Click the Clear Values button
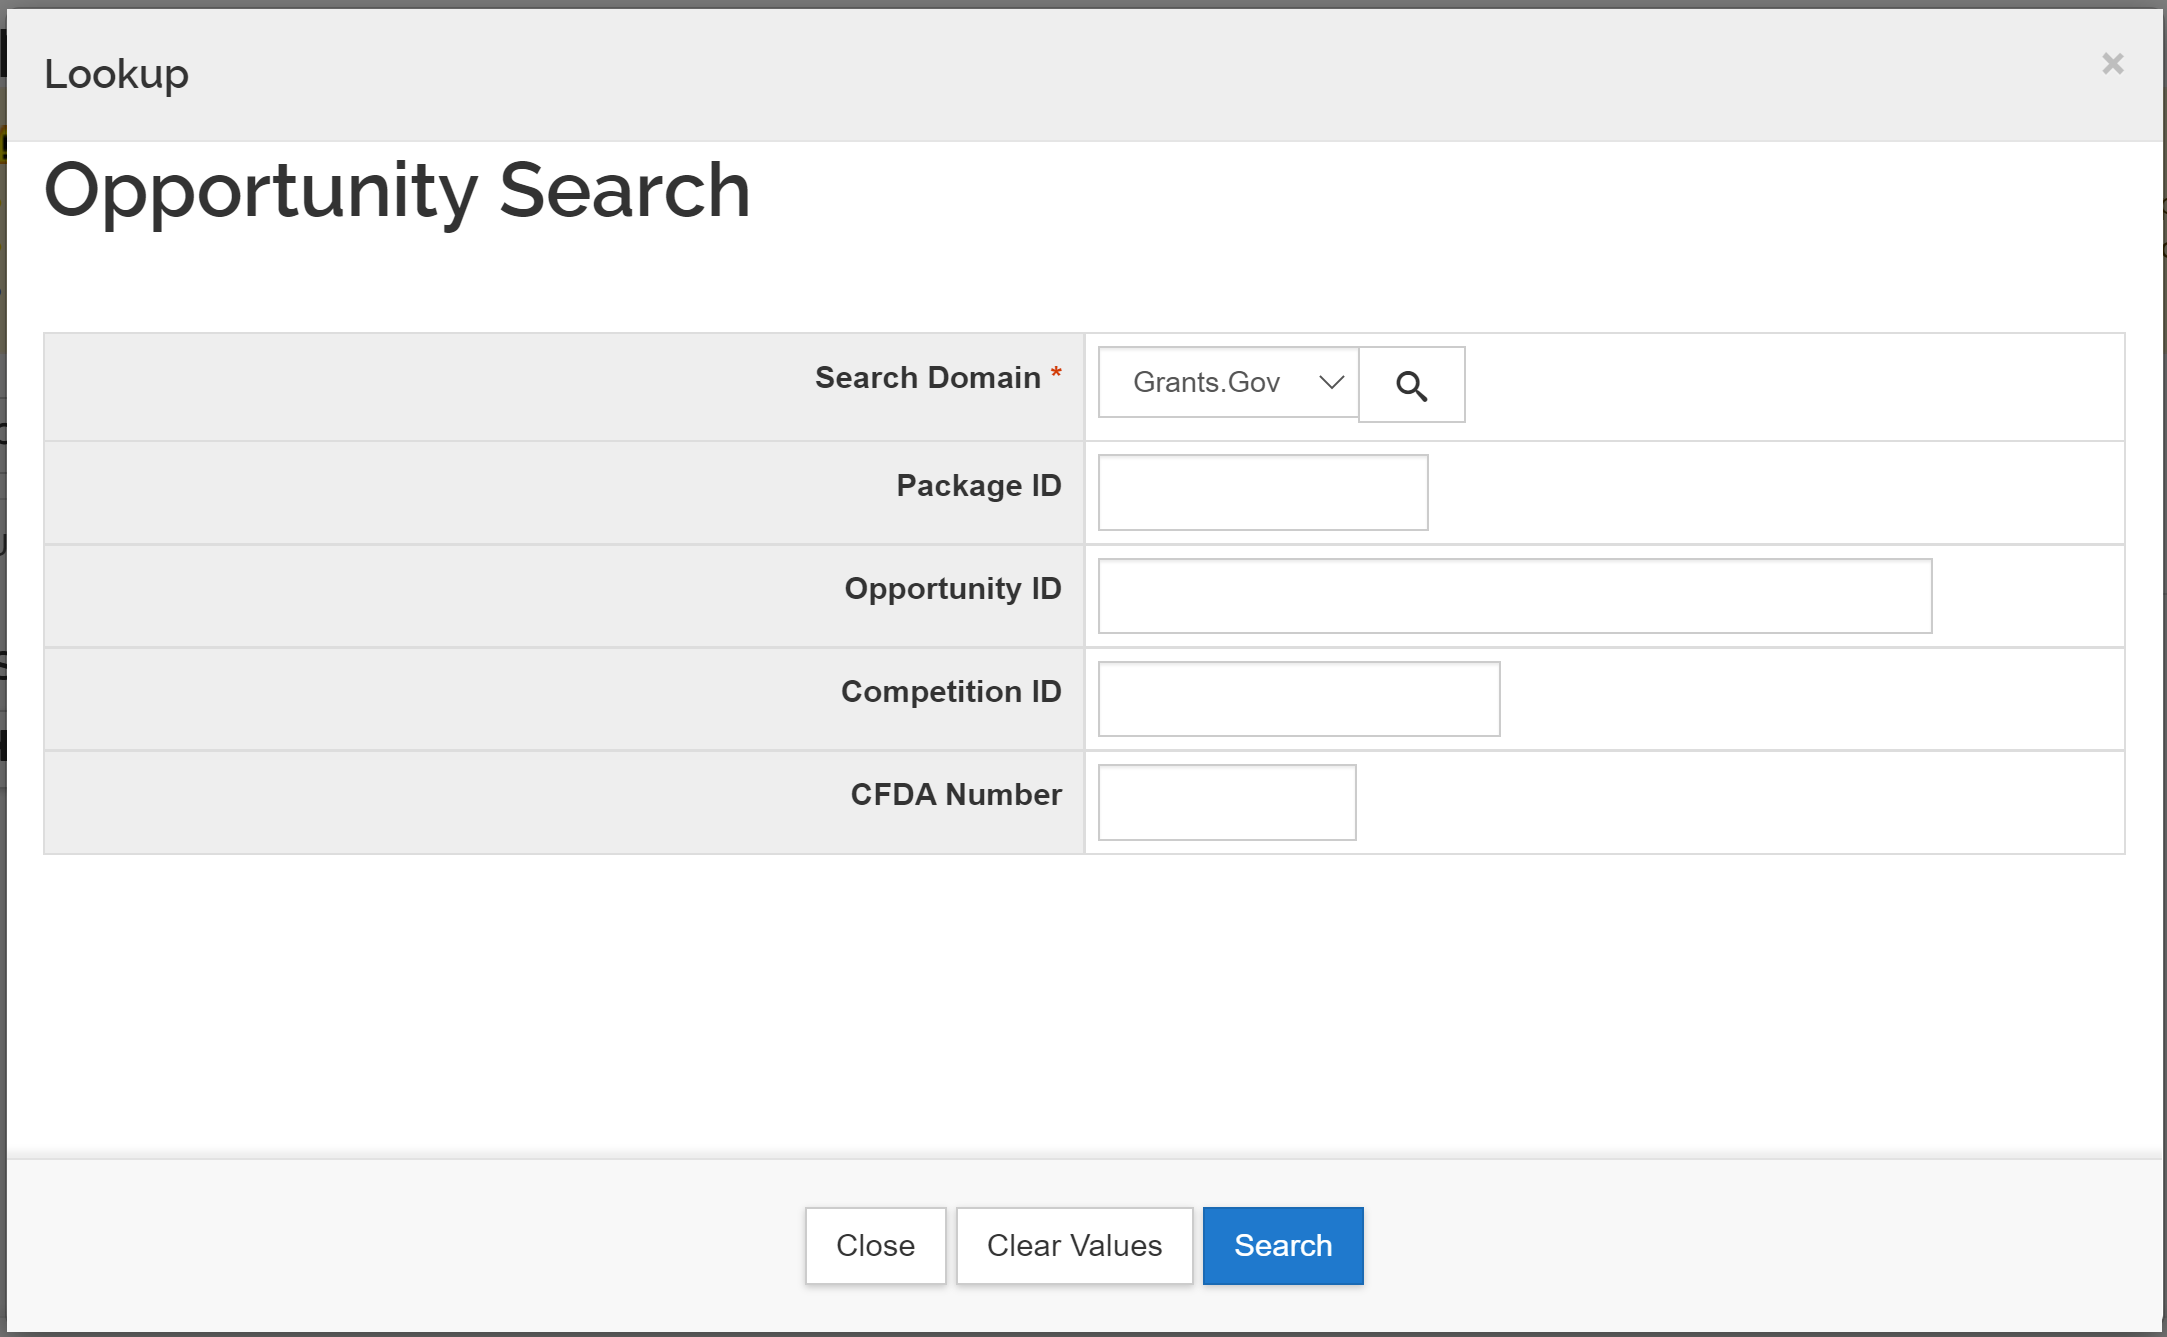This screenshot has width=2167, height=1337. [x=1074, y=1245]
